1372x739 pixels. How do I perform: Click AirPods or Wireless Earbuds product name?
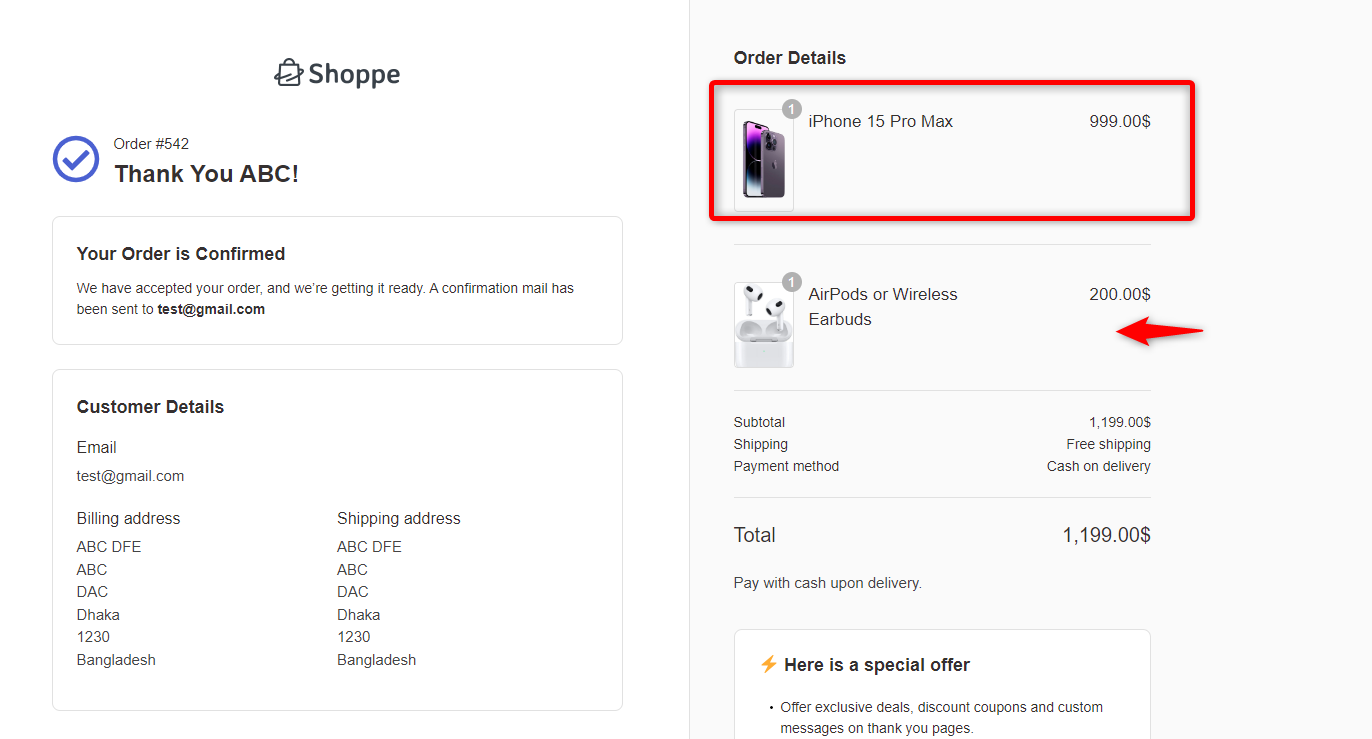[883, 307]
